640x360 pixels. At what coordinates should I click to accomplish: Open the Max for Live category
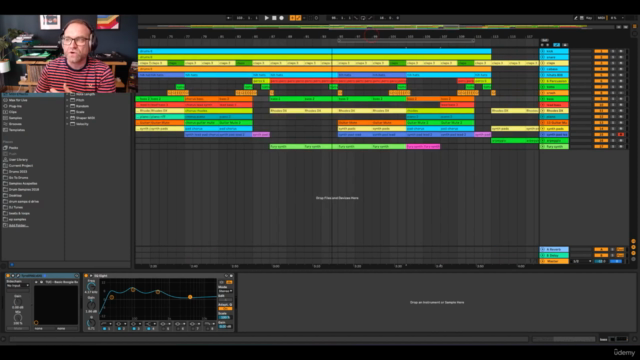(x=18, y=100)
